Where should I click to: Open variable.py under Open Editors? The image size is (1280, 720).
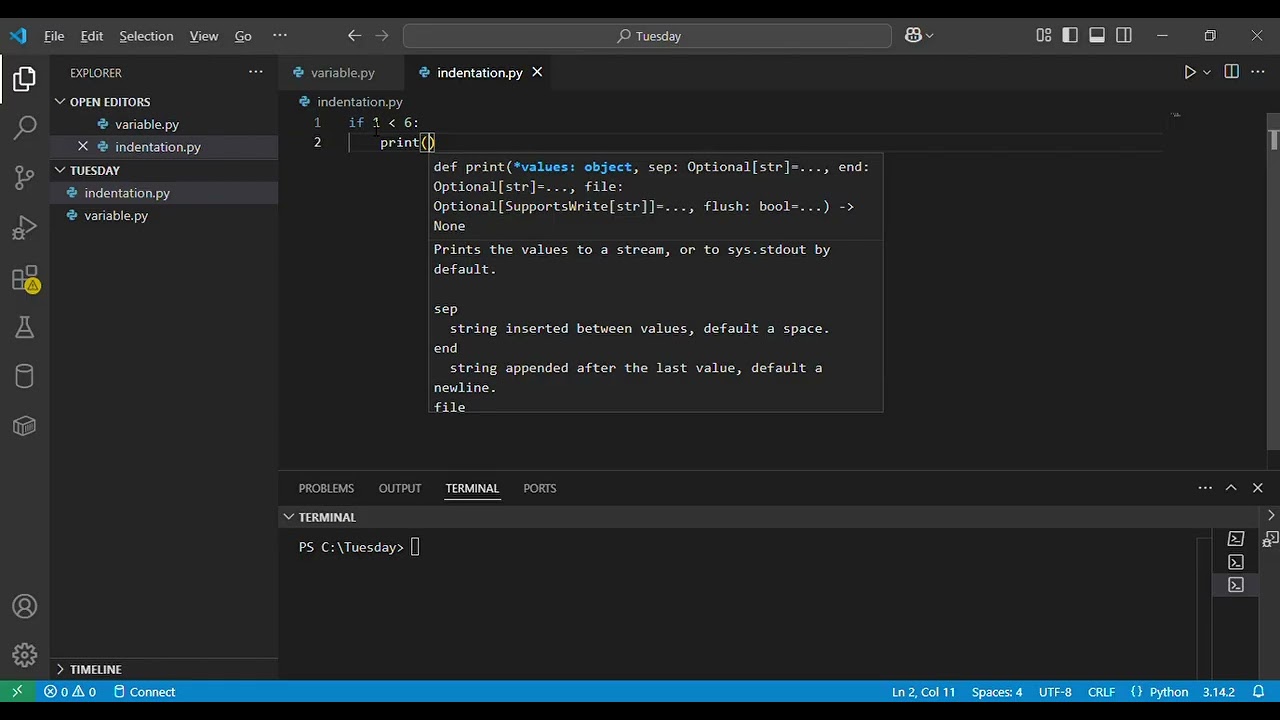point(147,124)
